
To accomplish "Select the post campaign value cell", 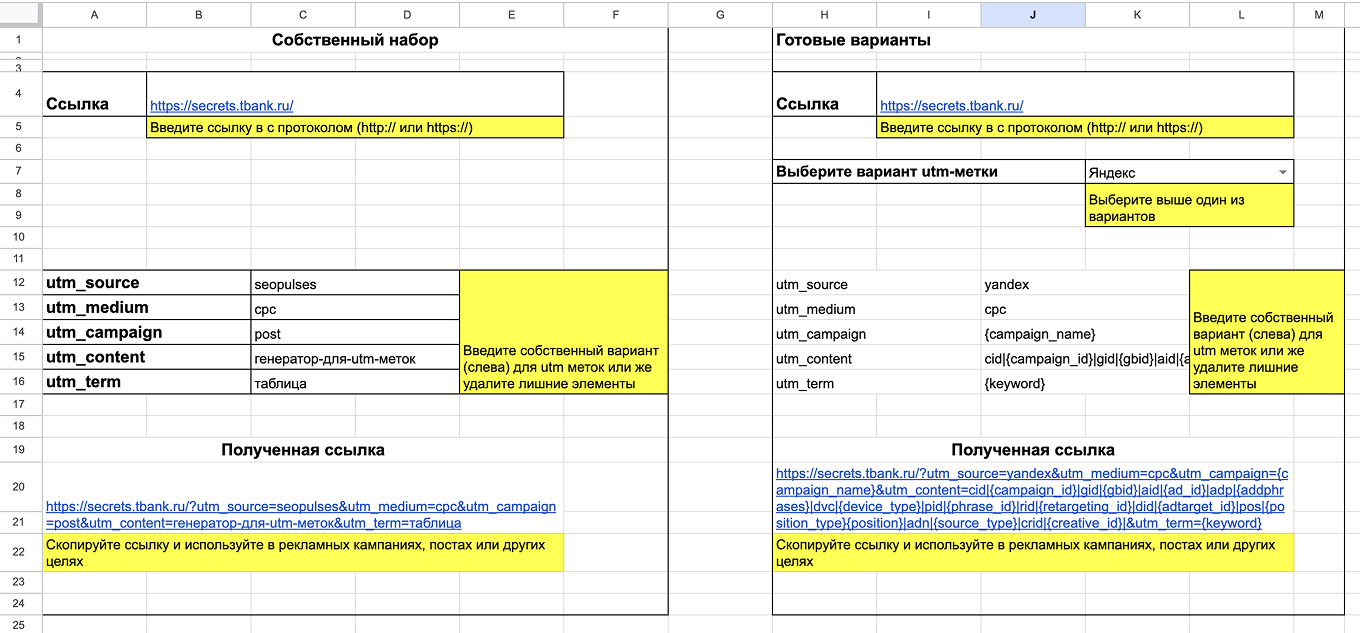I will pos(355,333).
